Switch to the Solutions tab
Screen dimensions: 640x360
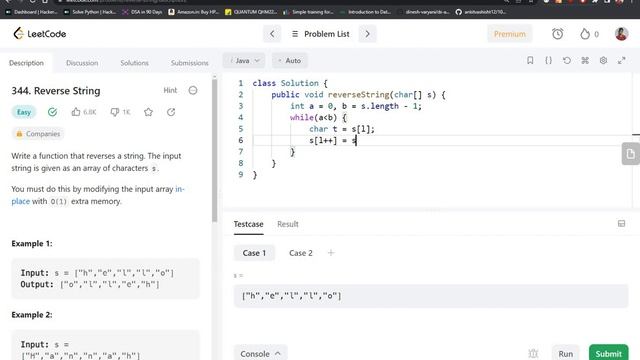click(134, 63)
